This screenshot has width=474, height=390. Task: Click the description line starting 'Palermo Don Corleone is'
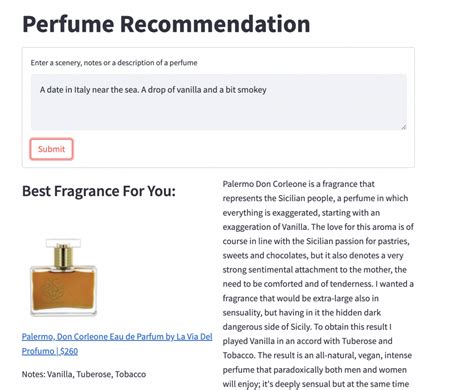point(299,184)
